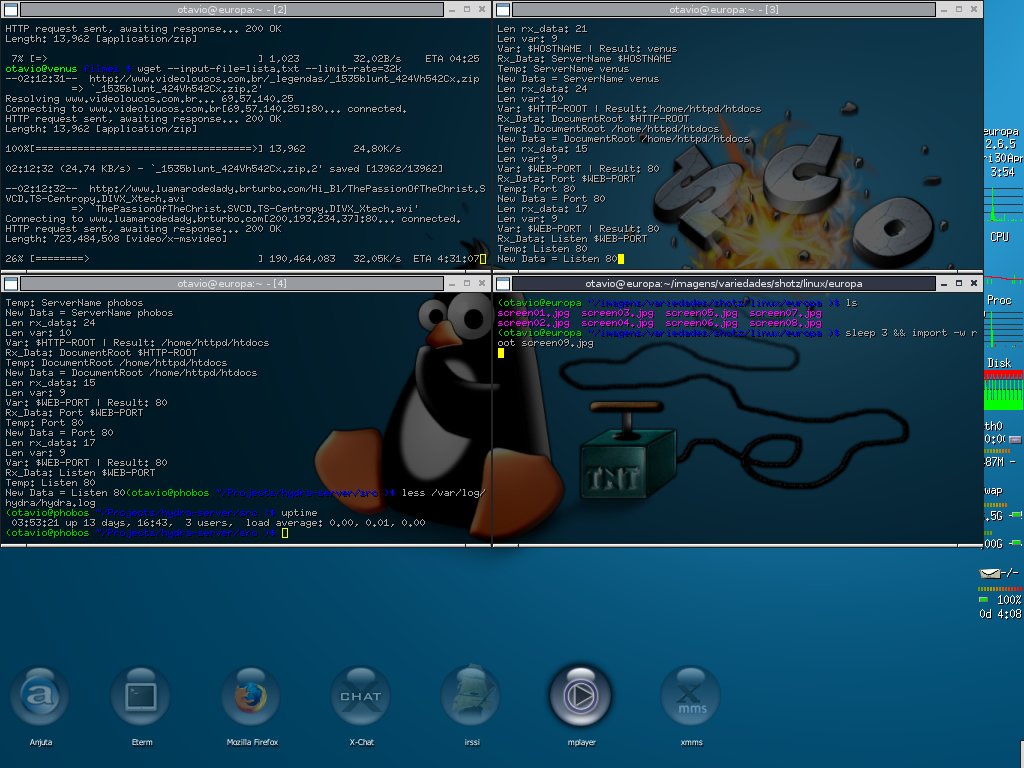Minimize the terminal [3] window
This screenshot has width=1024, height=768.
945,9
